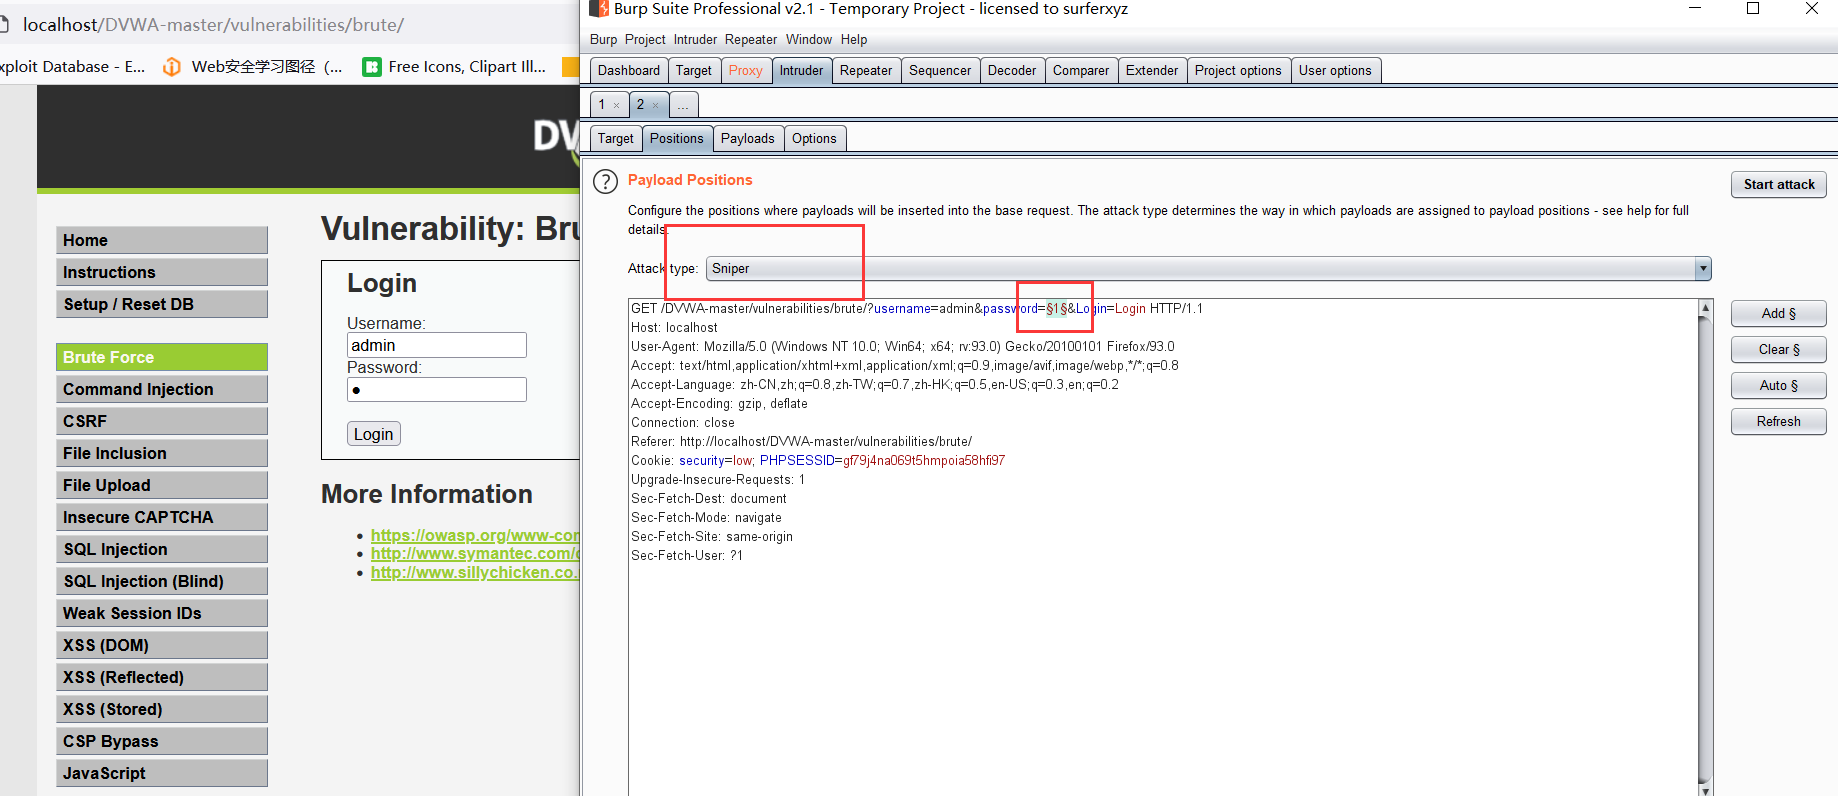Open the Payloads sub-tab
The height and width of the screenshot is (796, 1838).
748,139
